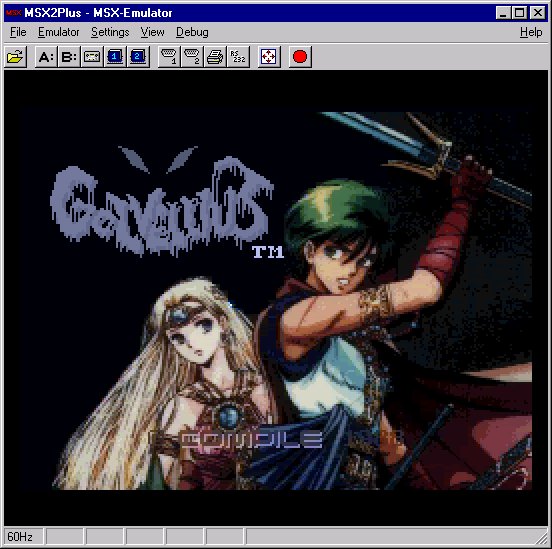Open the Emulator menu
Viewport: 552px width, 549px height.
pos(58,32)
